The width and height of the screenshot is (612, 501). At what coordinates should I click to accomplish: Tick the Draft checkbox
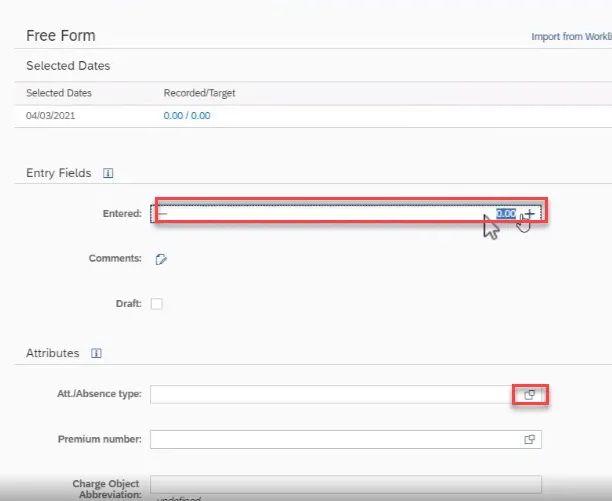coord(157,304)
